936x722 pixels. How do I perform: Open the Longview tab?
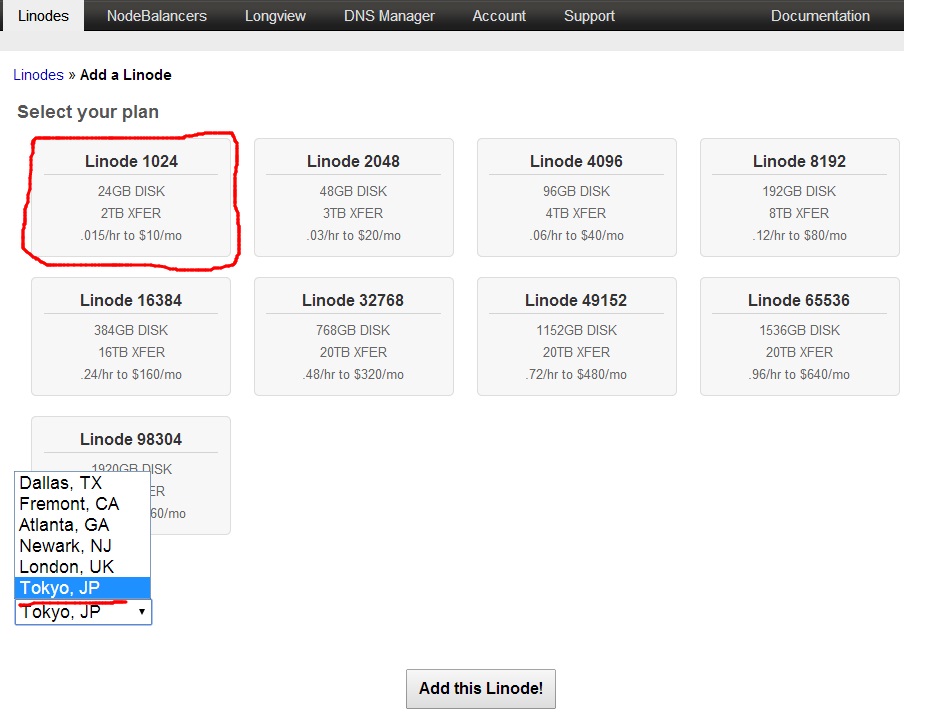coord(275,16)
